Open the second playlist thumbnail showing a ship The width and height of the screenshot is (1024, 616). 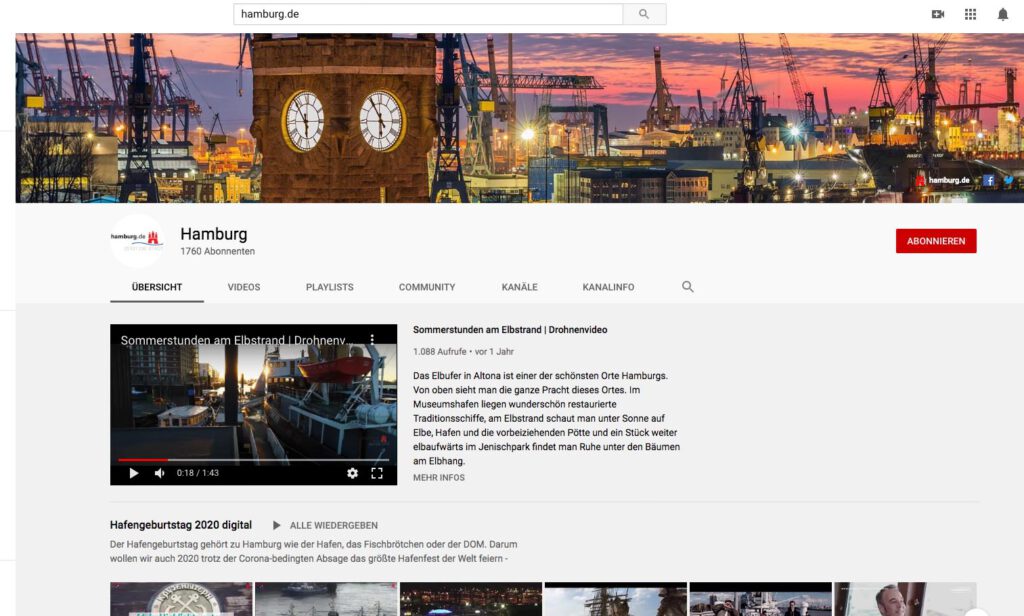[326, 599]
